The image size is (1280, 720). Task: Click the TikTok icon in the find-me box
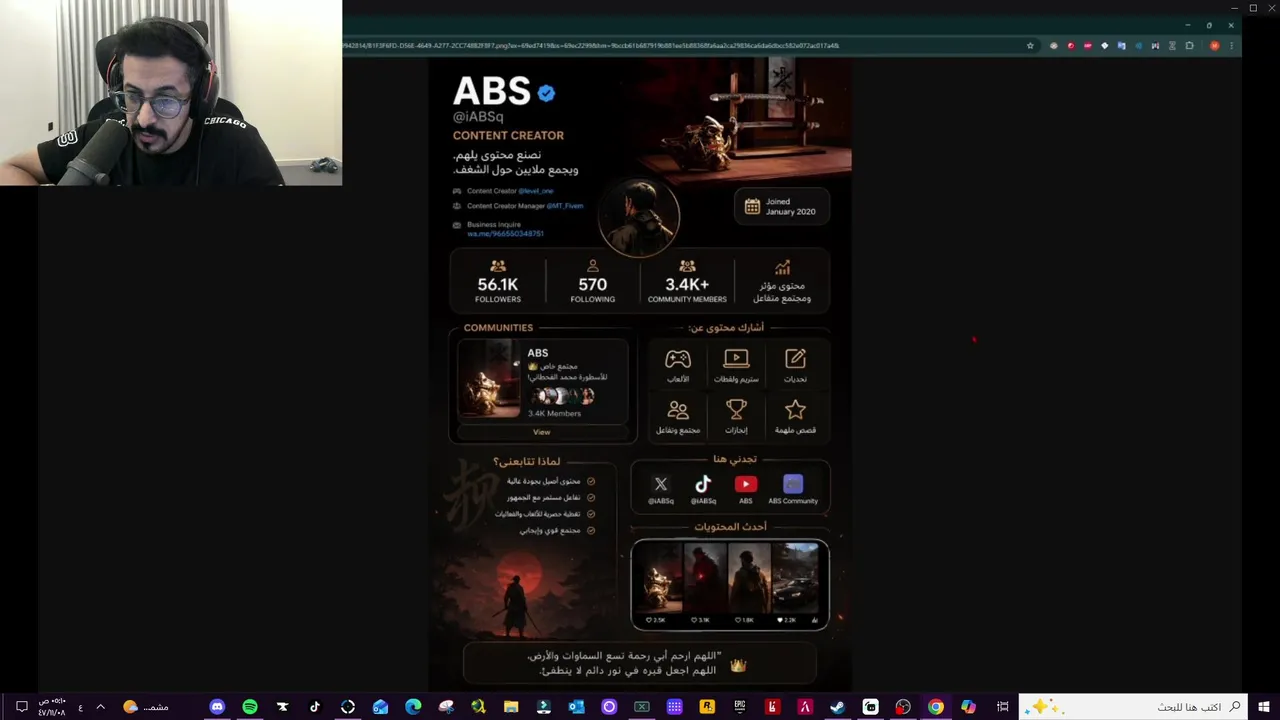point(703,484)
